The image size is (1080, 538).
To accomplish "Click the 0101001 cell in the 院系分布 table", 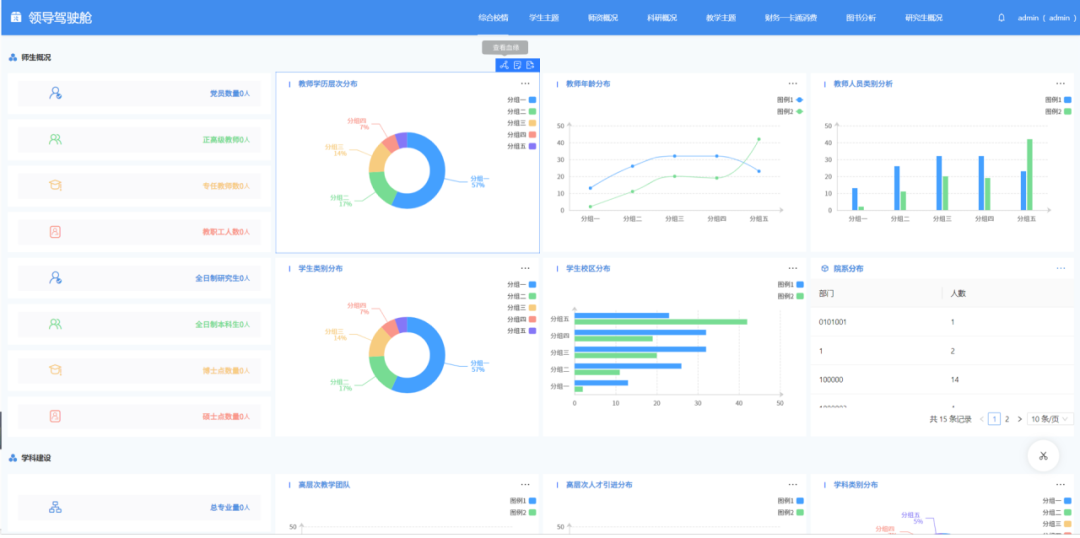I will point(832,322).
